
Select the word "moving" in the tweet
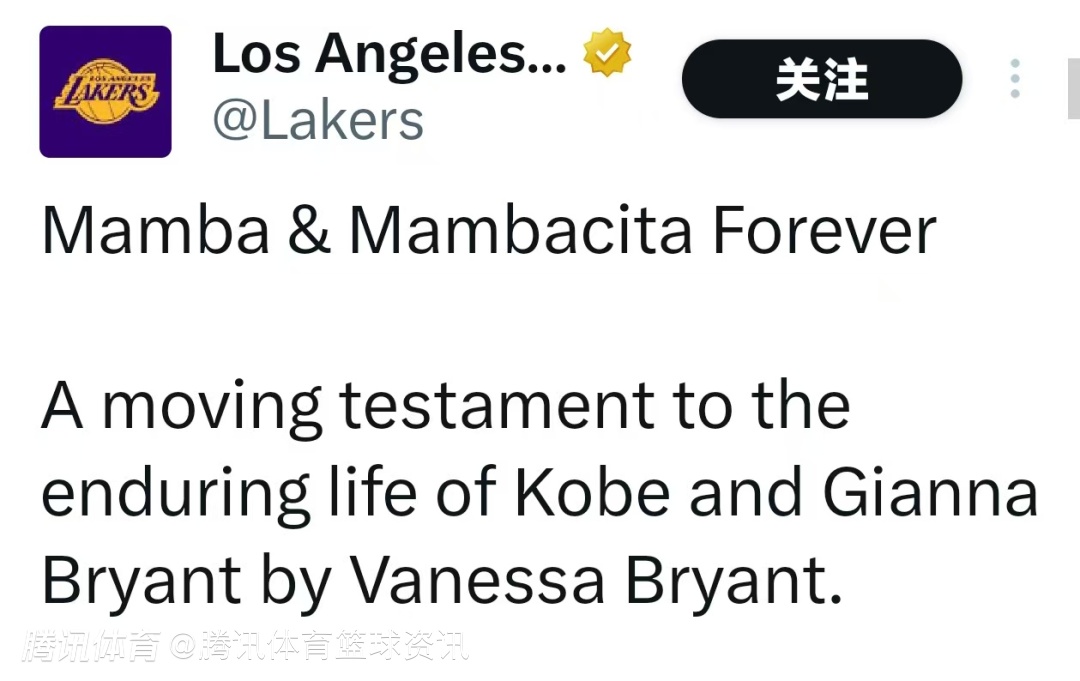212,406
